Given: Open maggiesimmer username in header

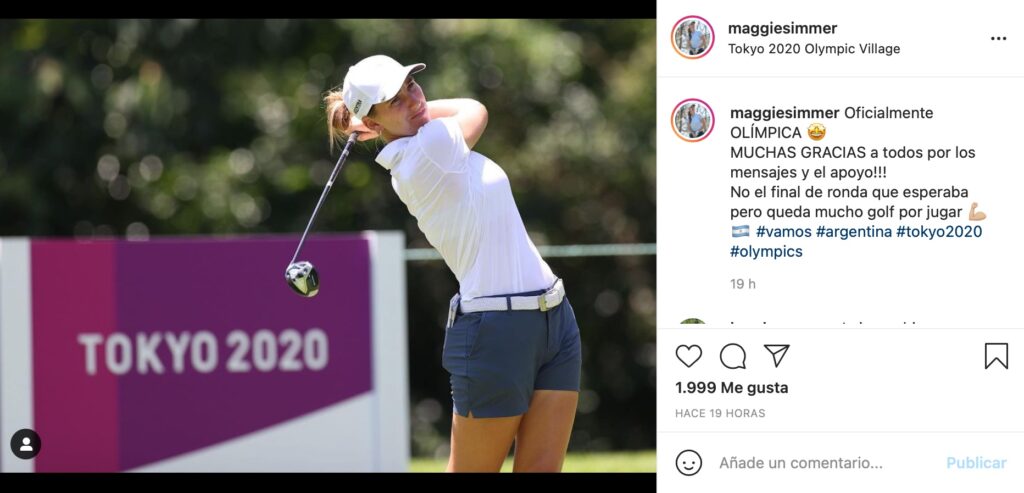Looking at the screenshot, I should click(x=782, y=28).
